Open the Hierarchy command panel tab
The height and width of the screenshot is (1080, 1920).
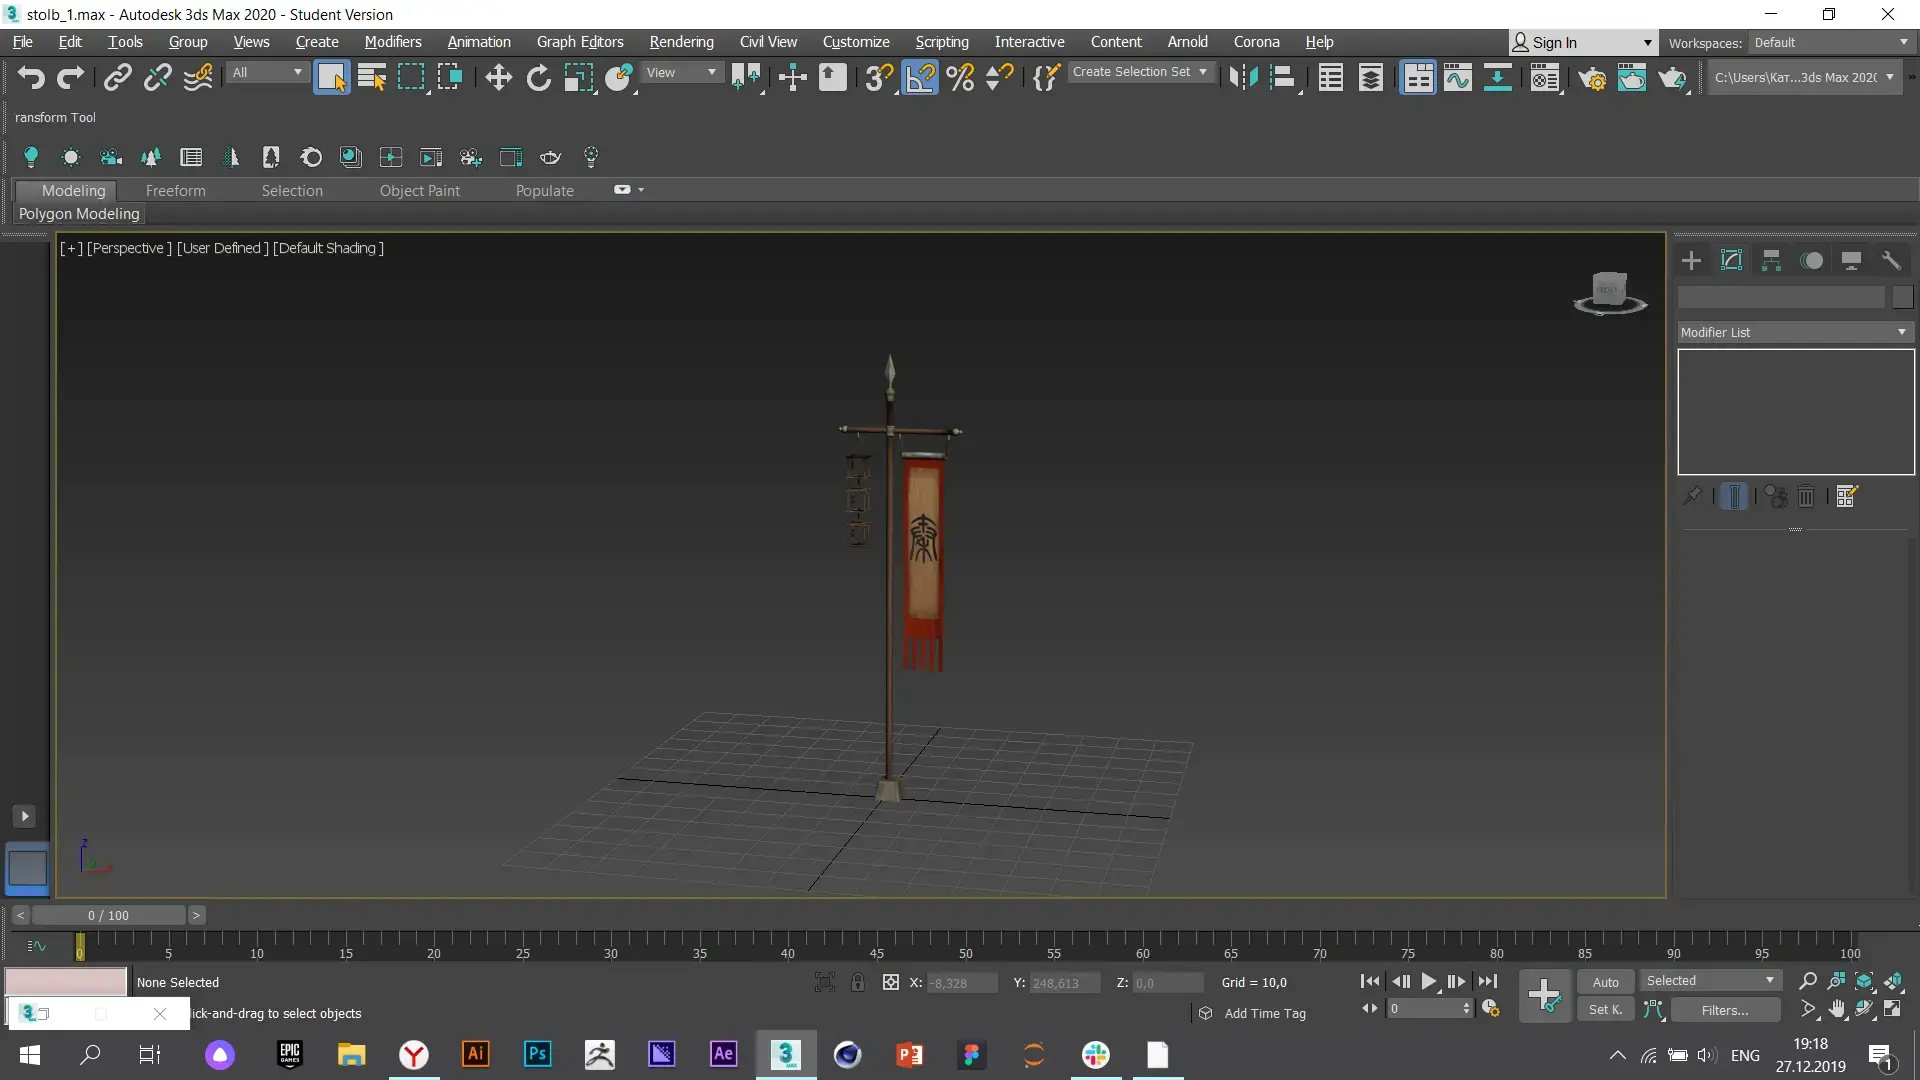click(1771, 261)
